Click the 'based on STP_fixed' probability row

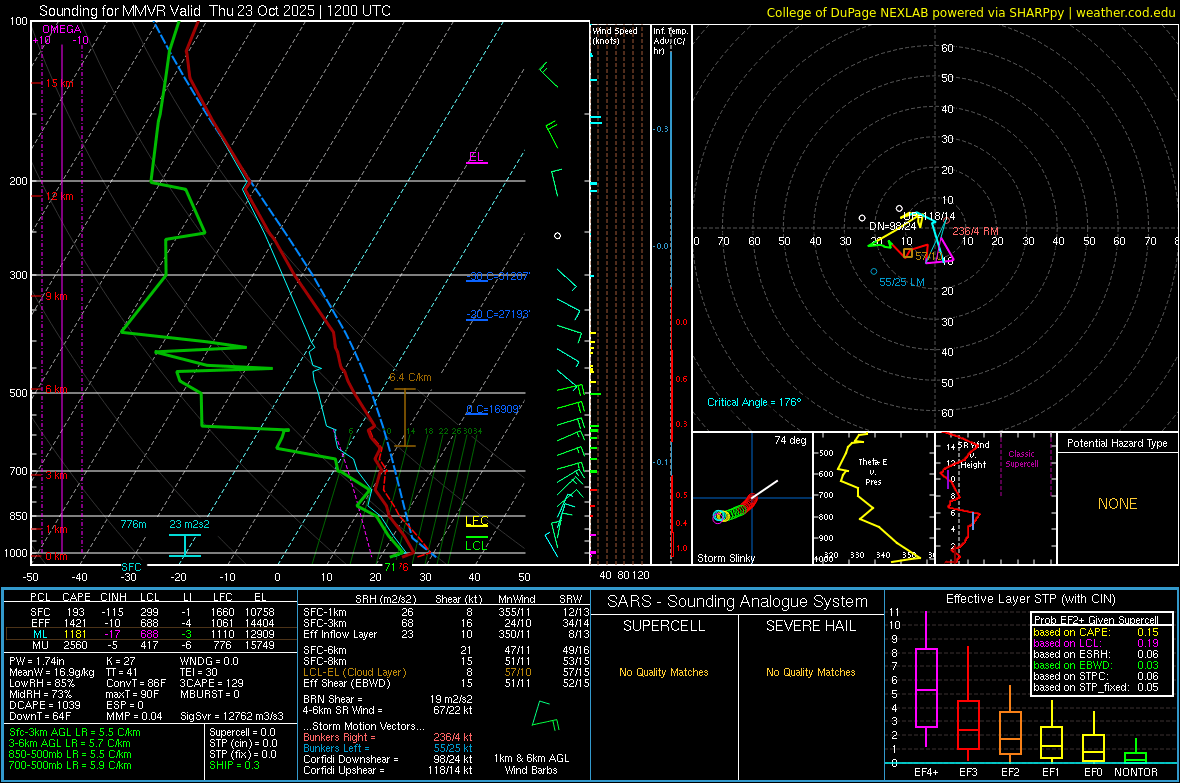tap(1096, 687)
